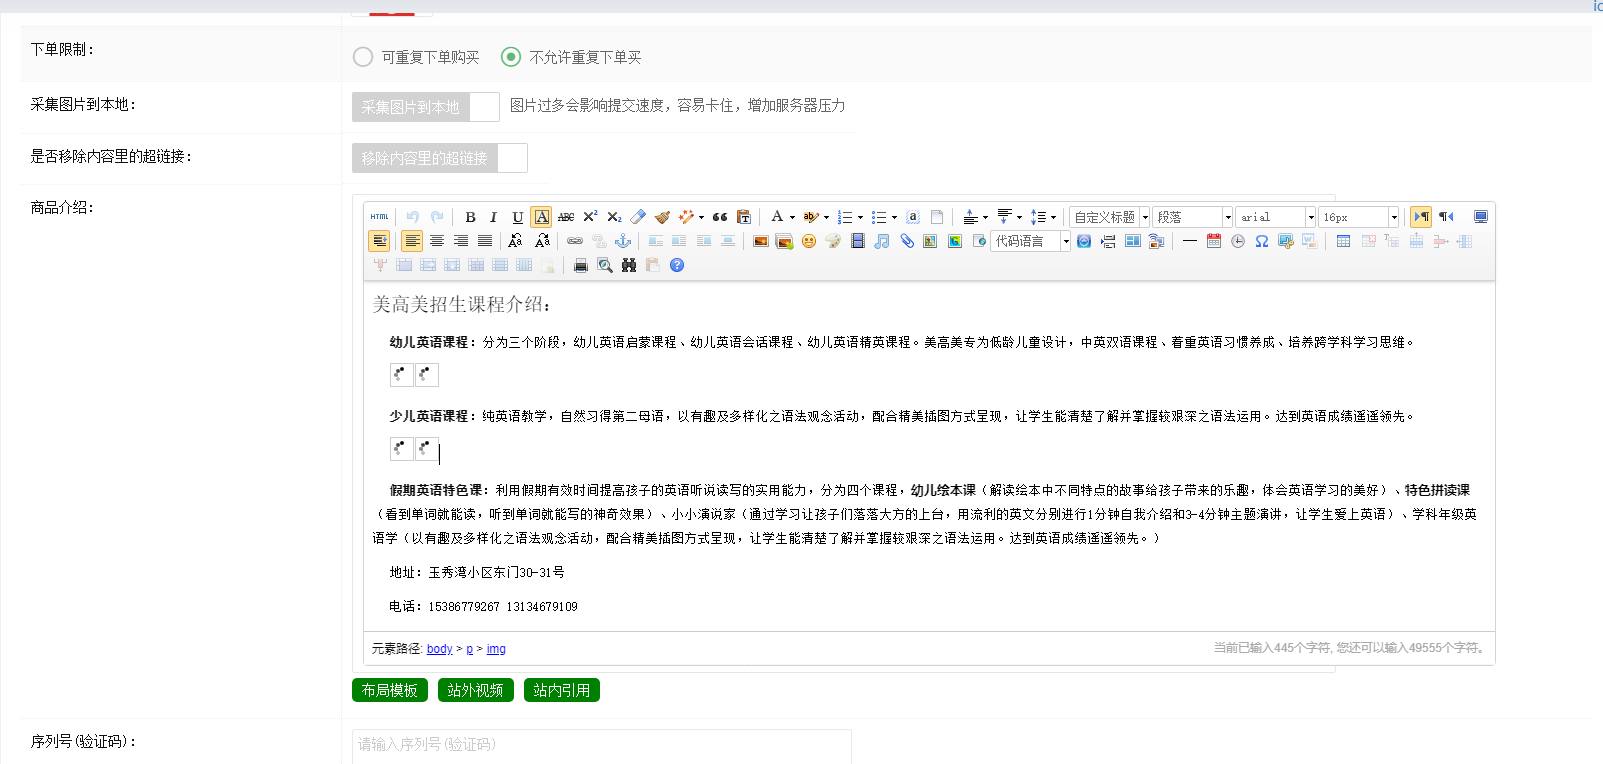Open the 段落 paragraph format dropdown

pyautogui.click(x=1193, y=217)
